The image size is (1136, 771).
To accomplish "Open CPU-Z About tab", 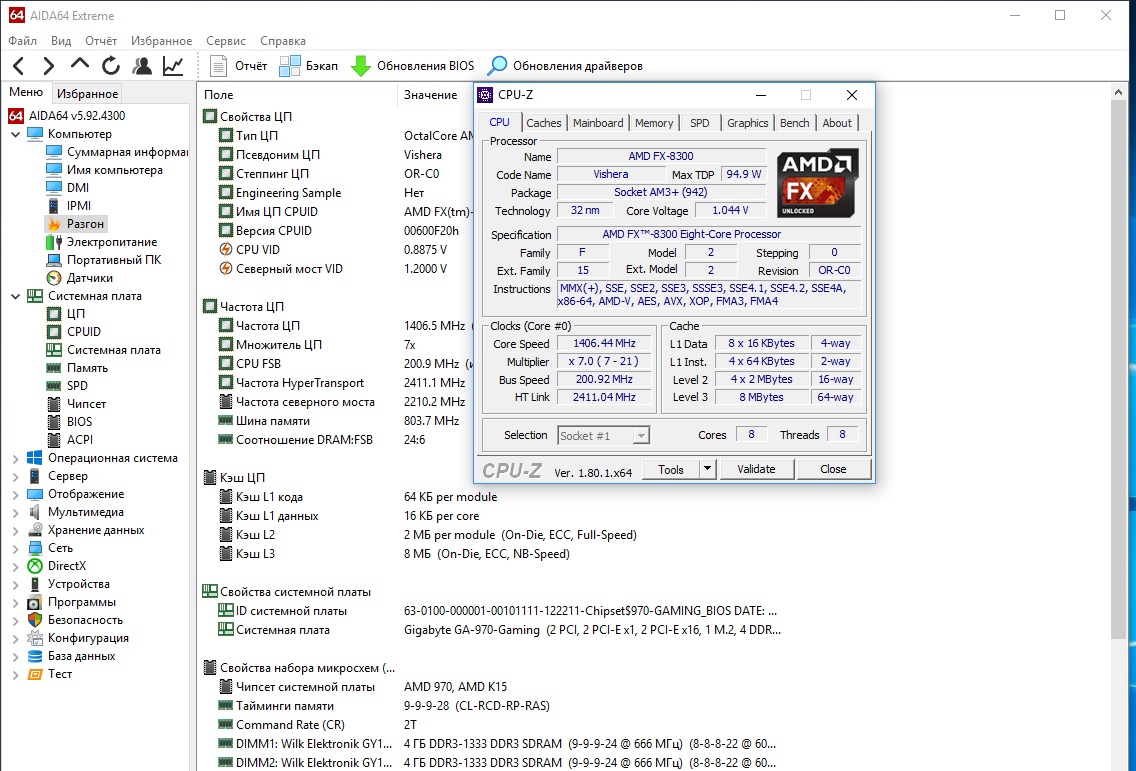I will [837, 123].
